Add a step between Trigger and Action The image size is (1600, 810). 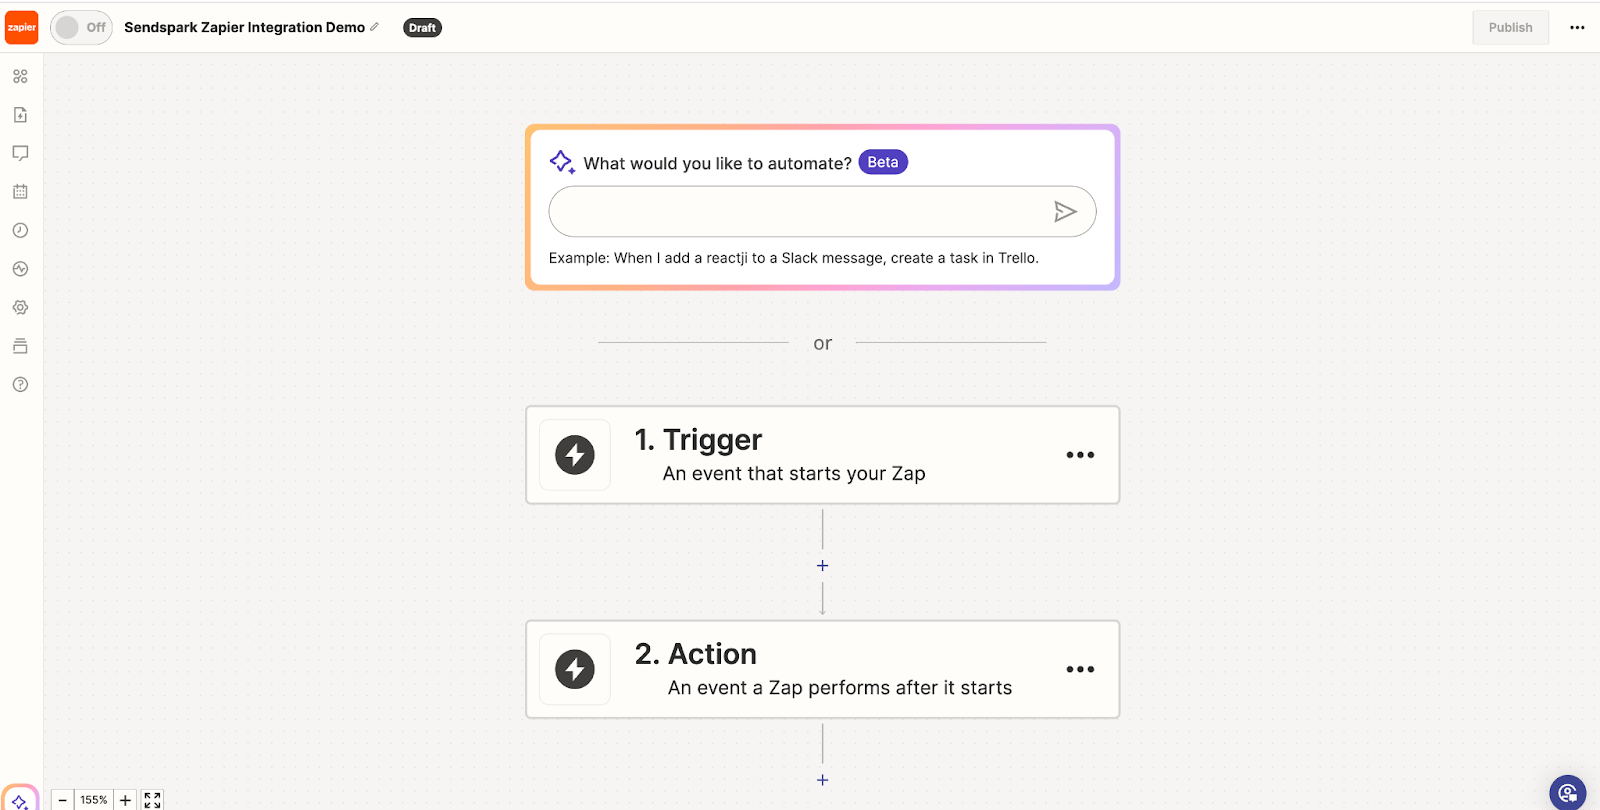point(822,566)
